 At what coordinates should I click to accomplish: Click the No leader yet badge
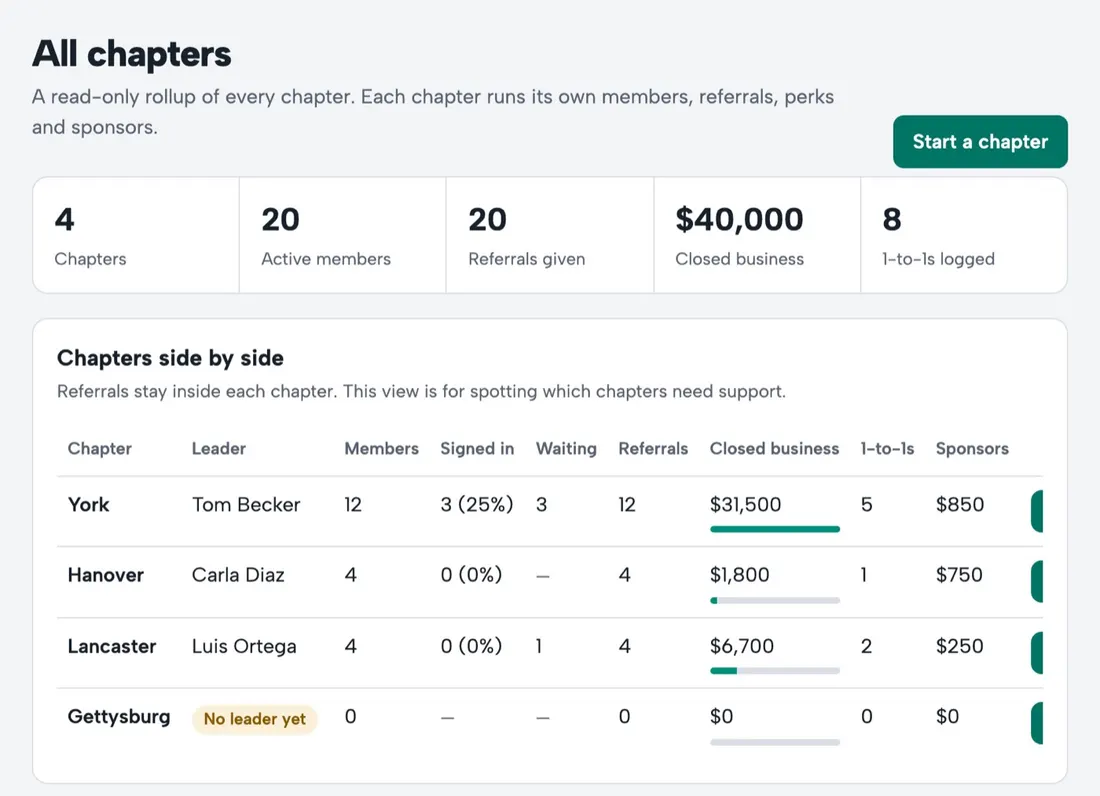point(255,719)
